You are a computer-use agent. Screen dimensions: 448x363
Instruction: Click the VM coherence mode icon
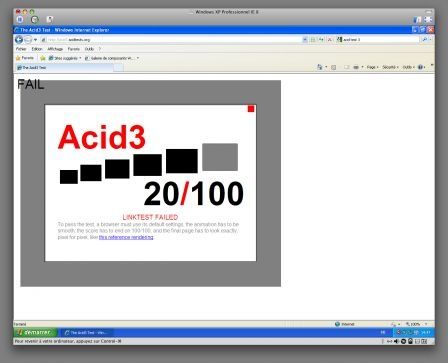coord(417,20)
